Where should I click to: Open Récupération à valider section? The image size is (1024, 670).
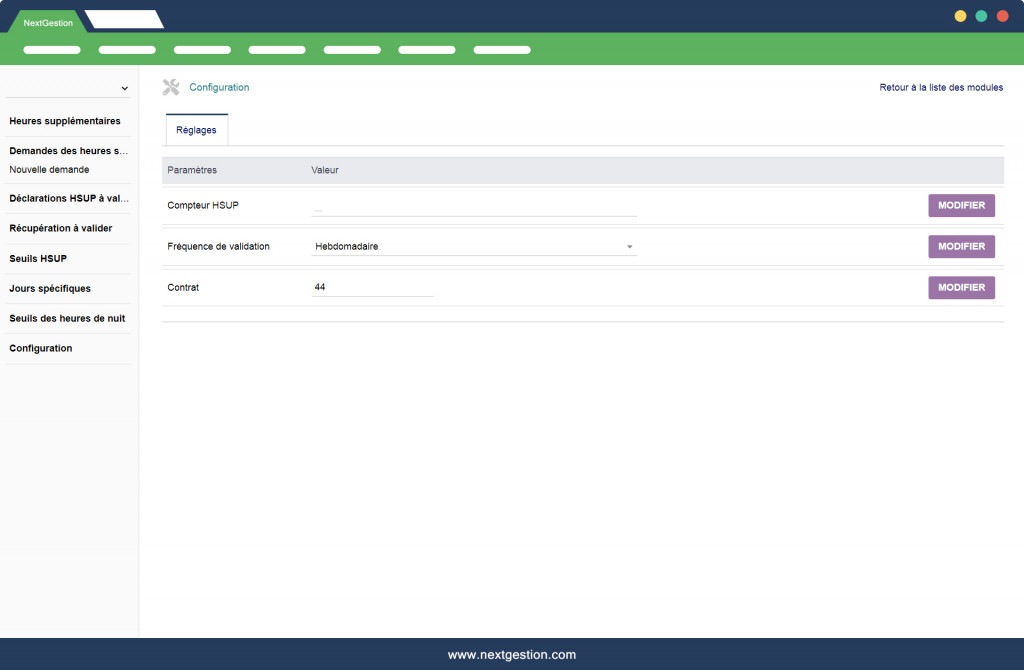click(x=61, y=228)
